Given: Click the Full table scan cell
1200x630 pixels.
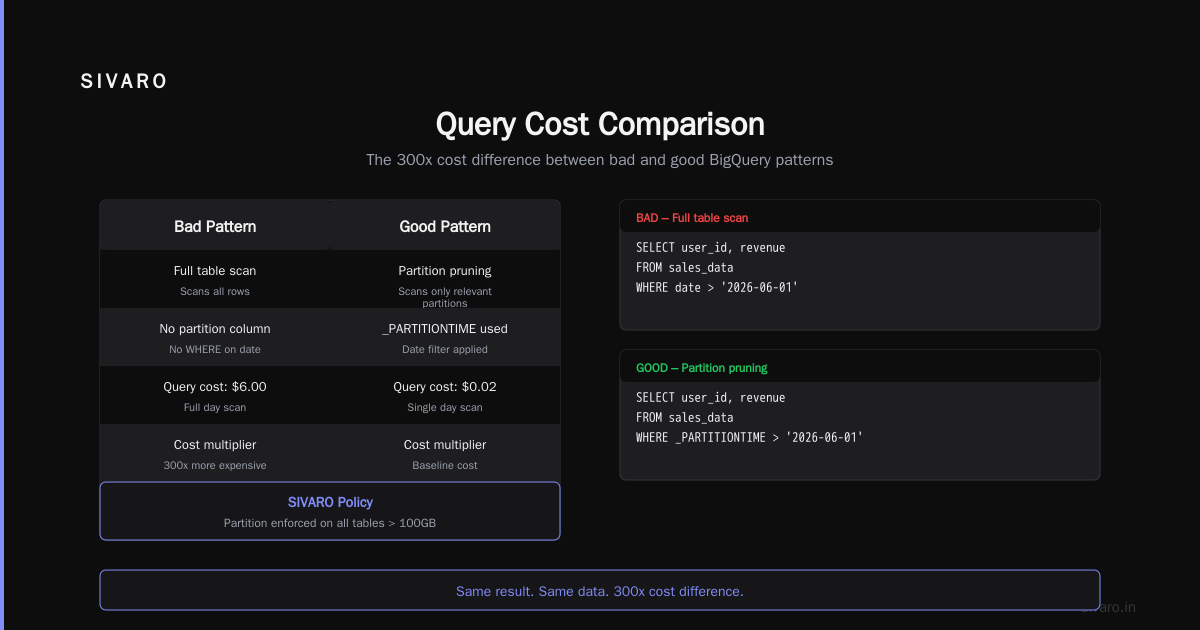Looking at the screenshot, I should click(x=215, y=271).
